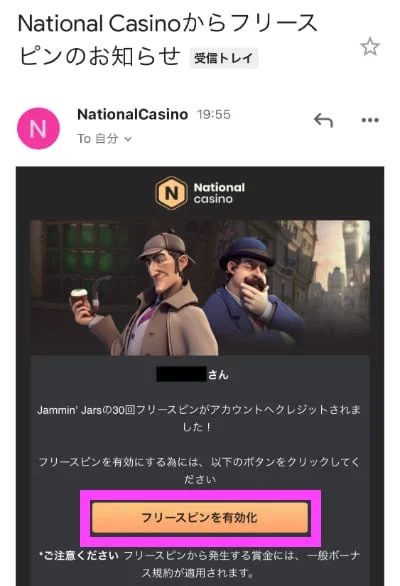Tap the pipe-holding detective in the banner
This screenshot has height=586, width=400.
150,295
